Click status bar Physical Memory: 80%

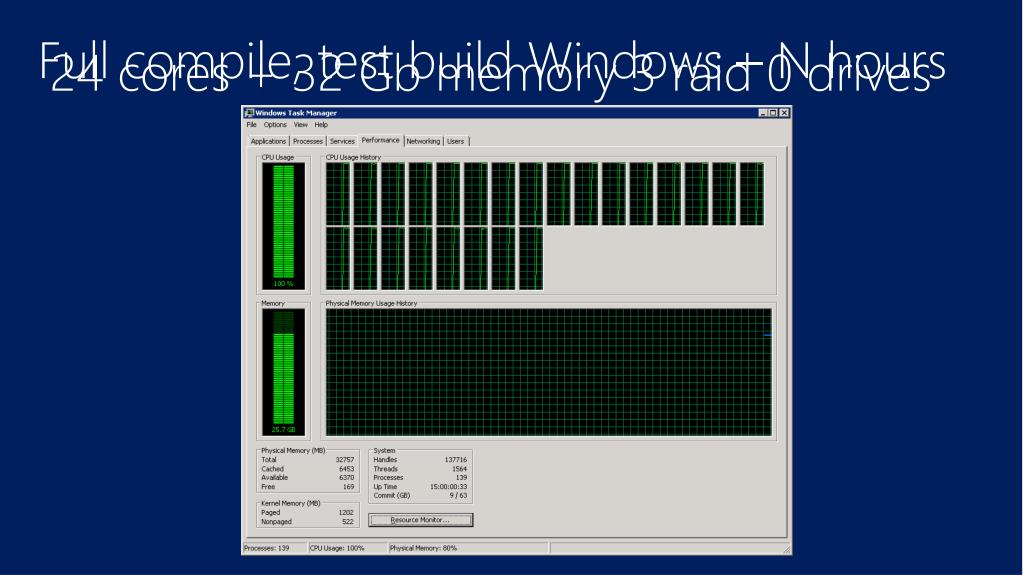pyautogui.click(x=423, y=548)
